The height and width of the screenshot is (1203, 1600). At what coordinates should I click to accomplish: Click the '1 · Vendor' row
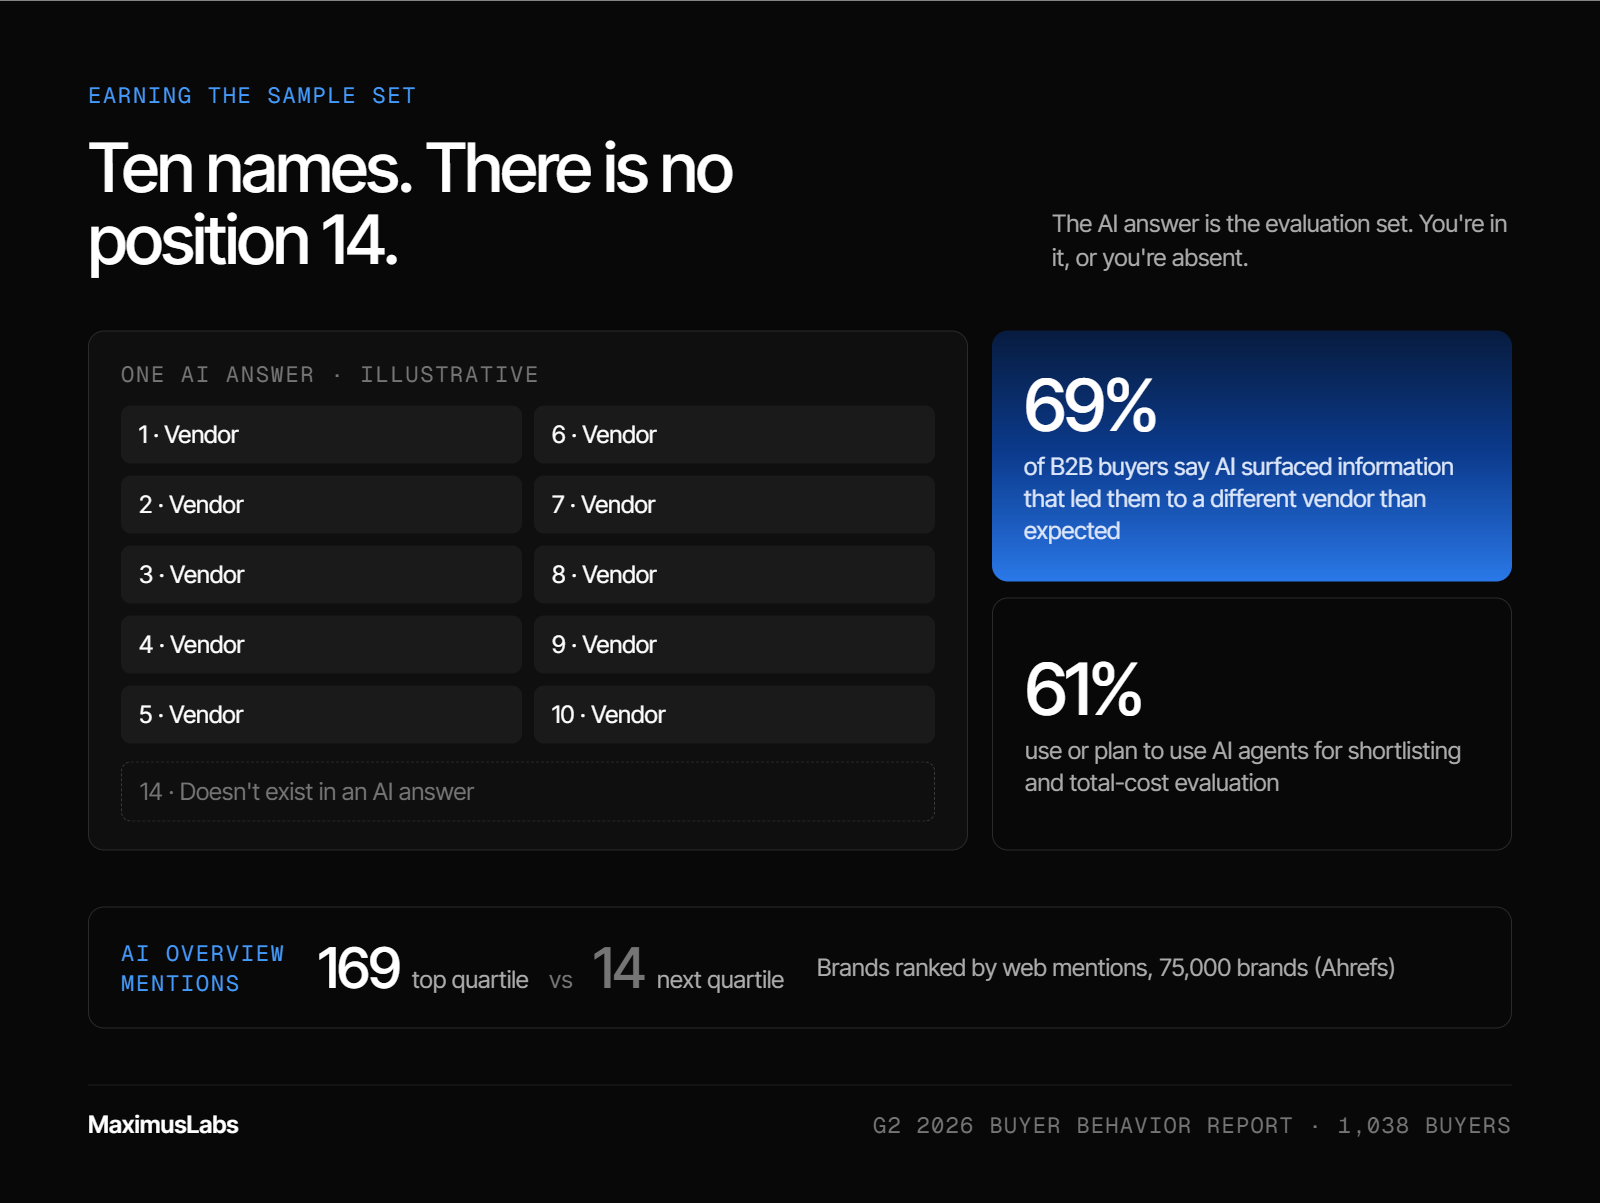(321, 434)
